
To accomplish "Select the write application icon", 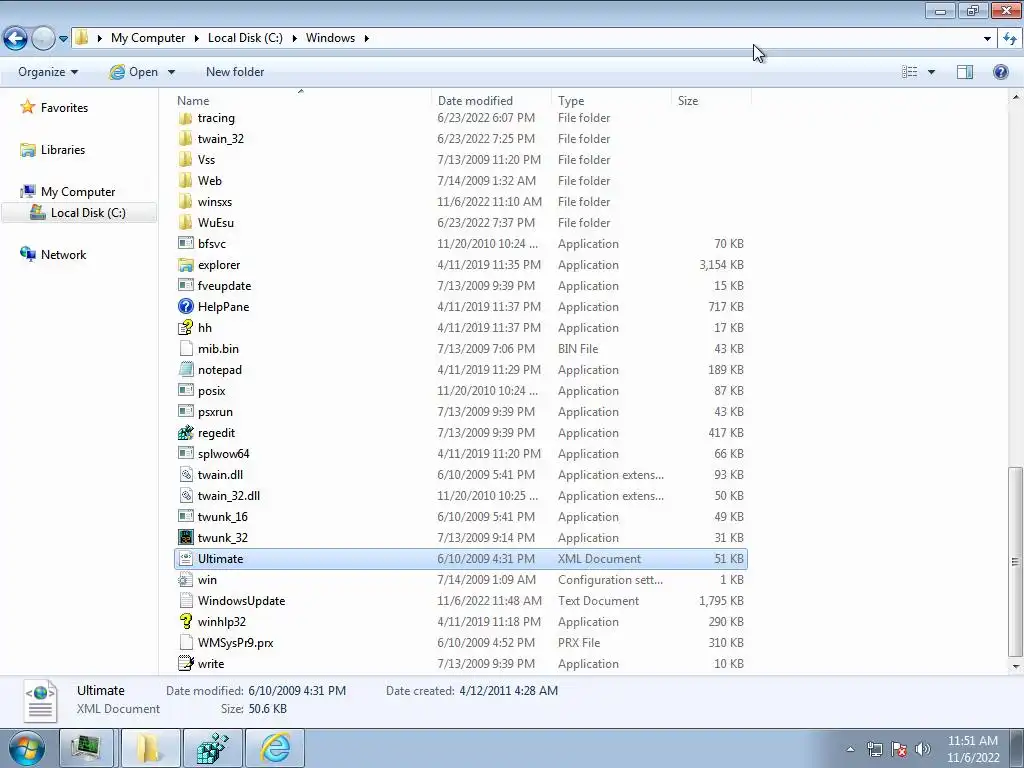I will [185, 664].
